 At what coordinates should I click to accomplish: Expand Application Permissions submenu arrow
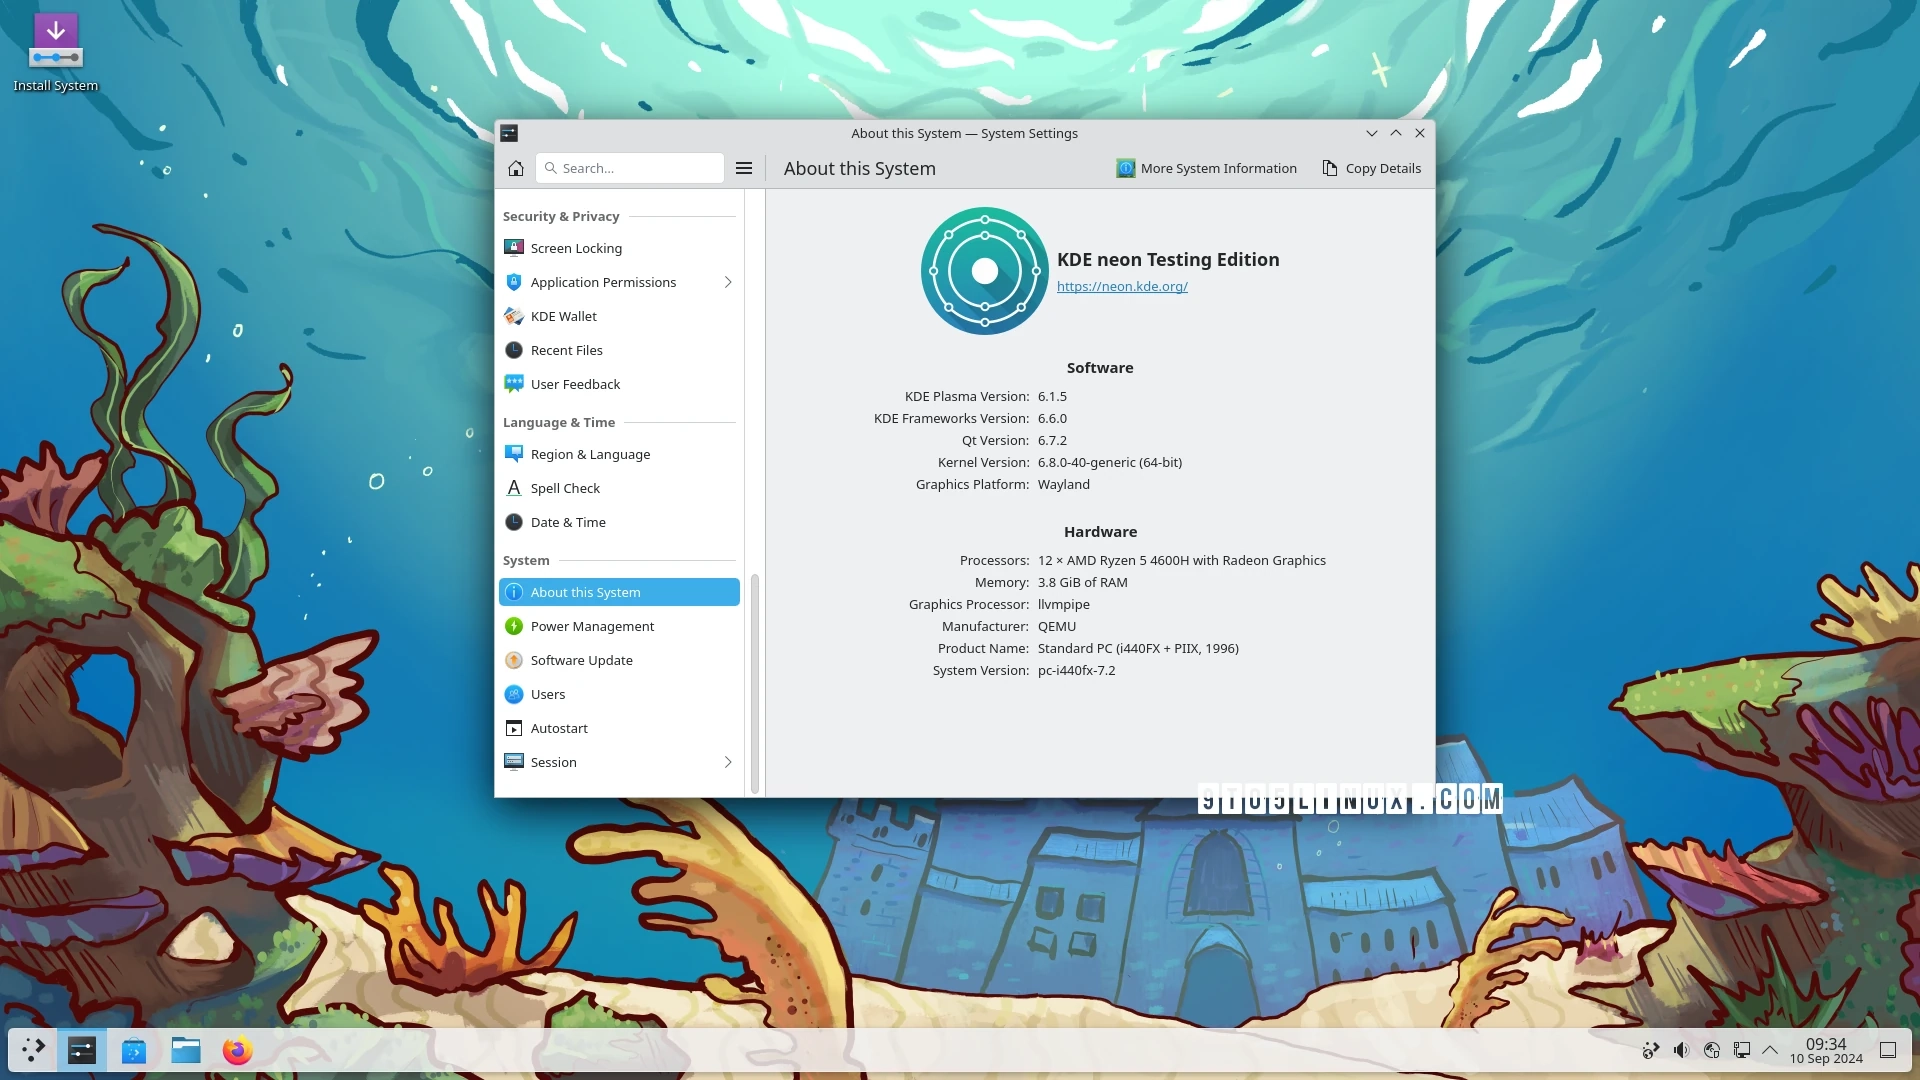728,282
